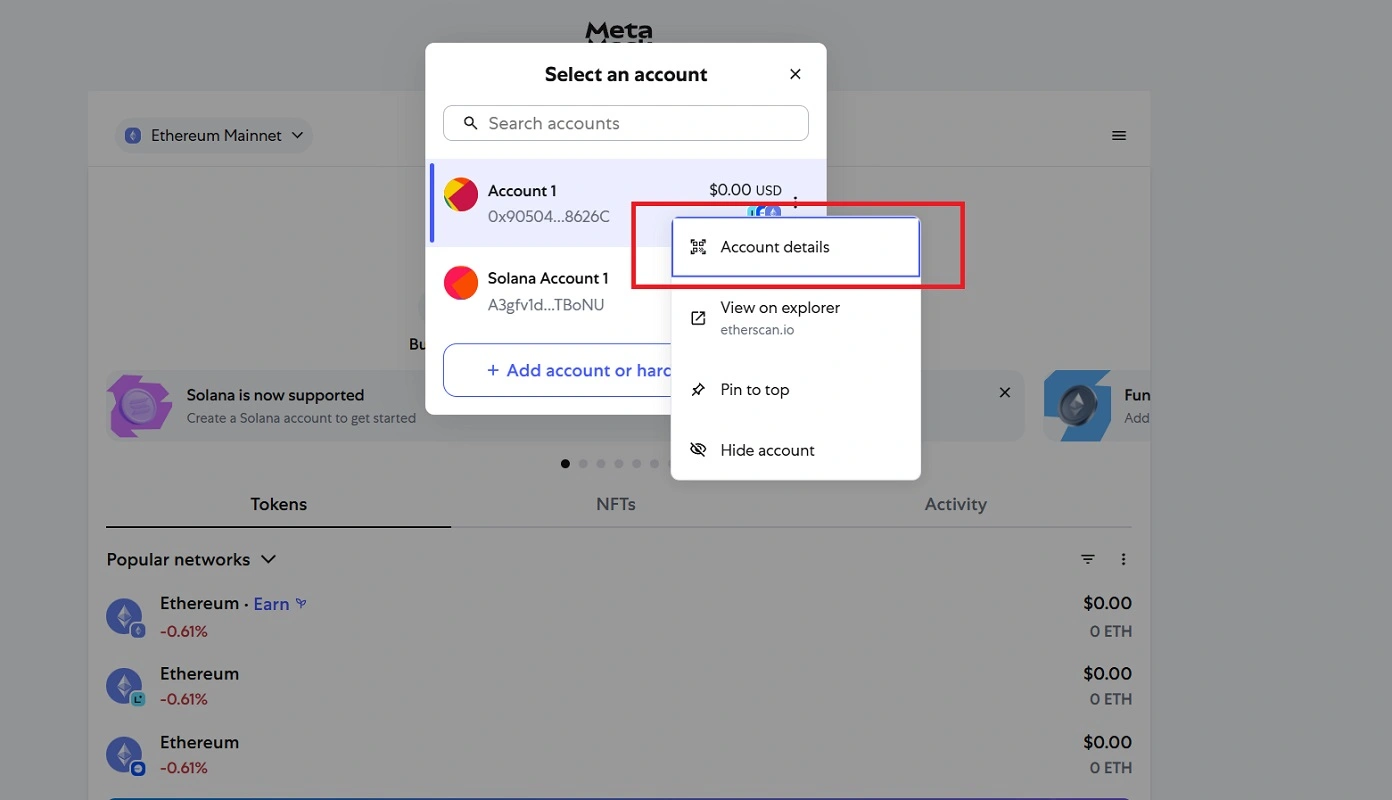Select Hide account menu entry
The width and height of the screenshot is (1392, 800).
(x=795, y=450)
